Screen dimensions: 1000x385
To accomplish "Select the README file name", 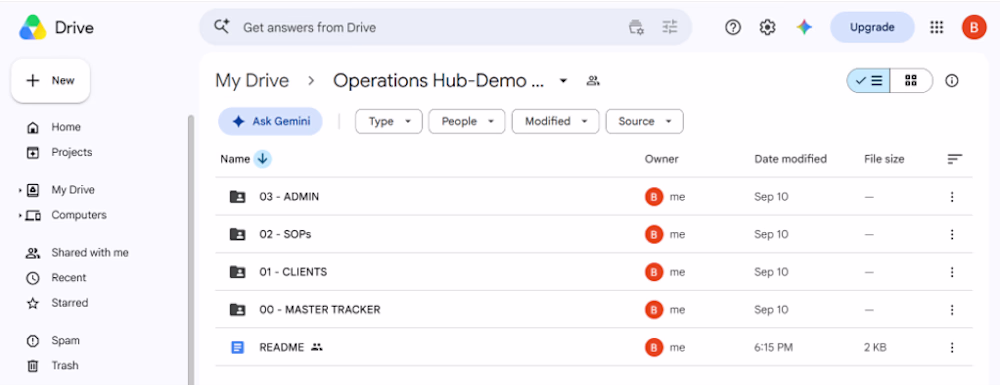I will point(281,347).
